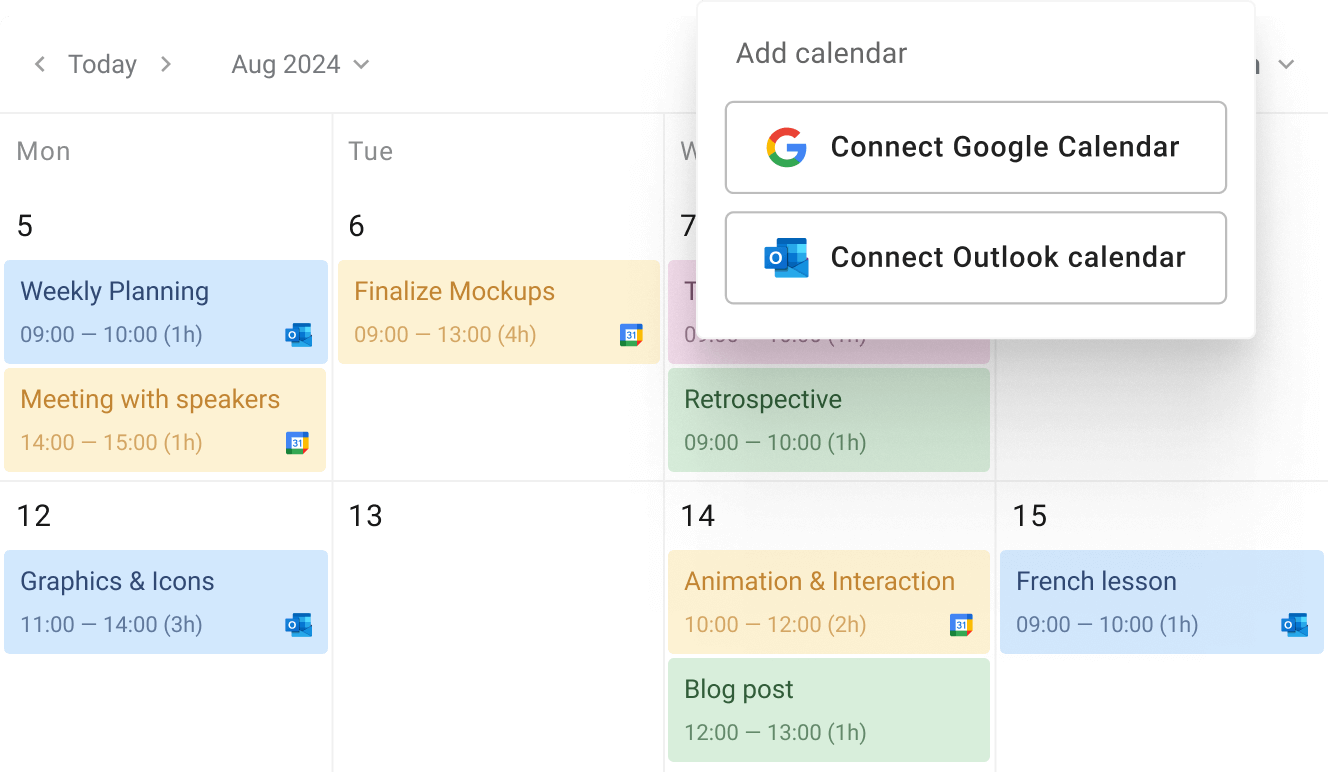Click the Google logo in the connect button

coord(786,147)
